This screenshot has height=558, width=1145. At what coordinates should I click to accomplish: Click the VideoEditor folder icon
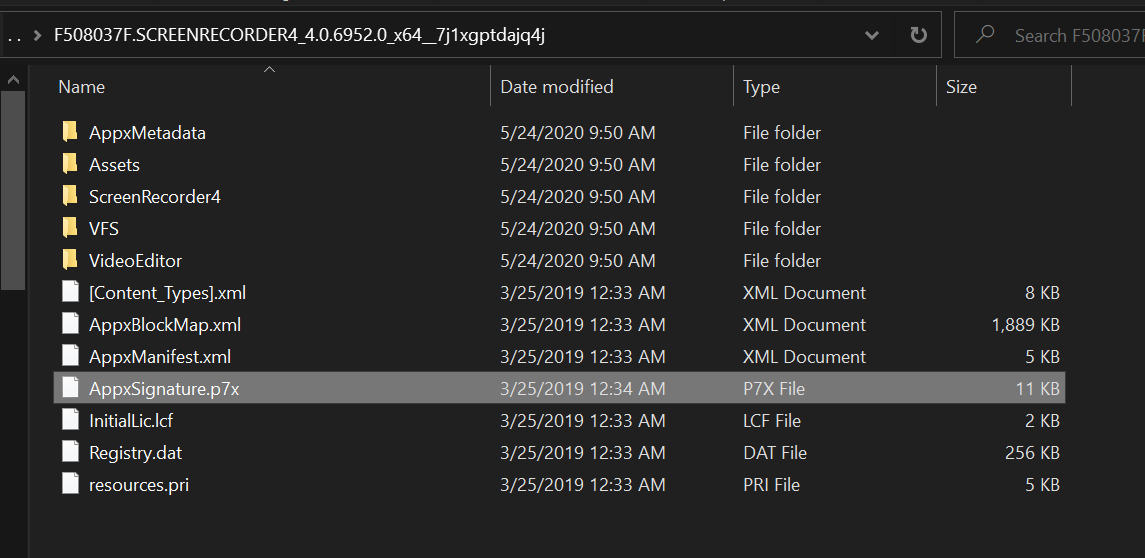click(x=70, y=260)
